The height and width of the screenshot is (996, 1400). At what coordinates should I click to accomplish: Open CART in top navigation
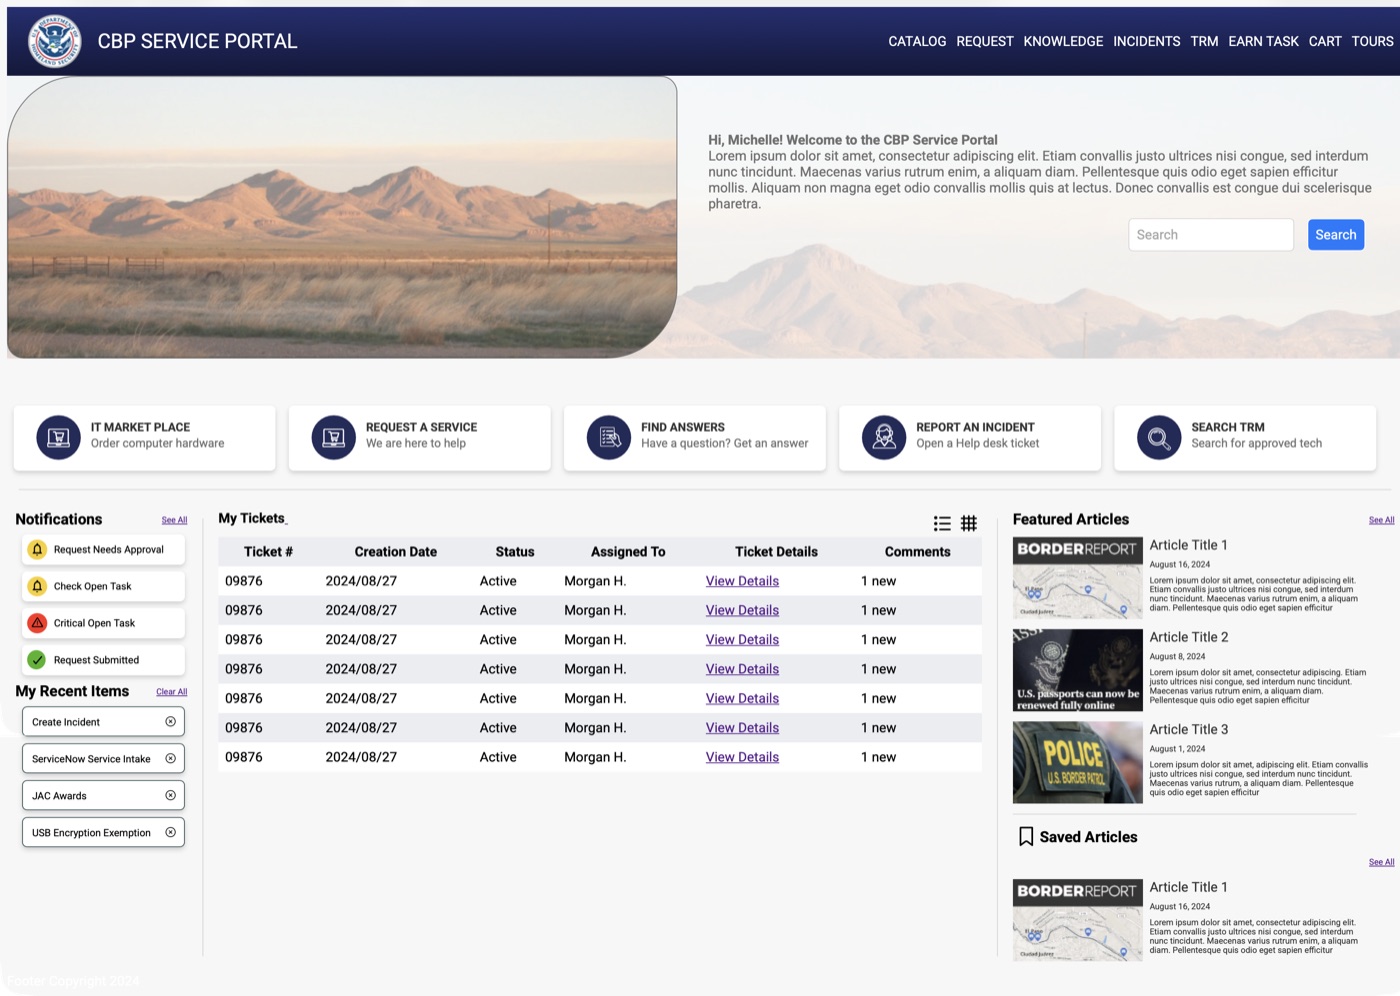coord(1325,41)
